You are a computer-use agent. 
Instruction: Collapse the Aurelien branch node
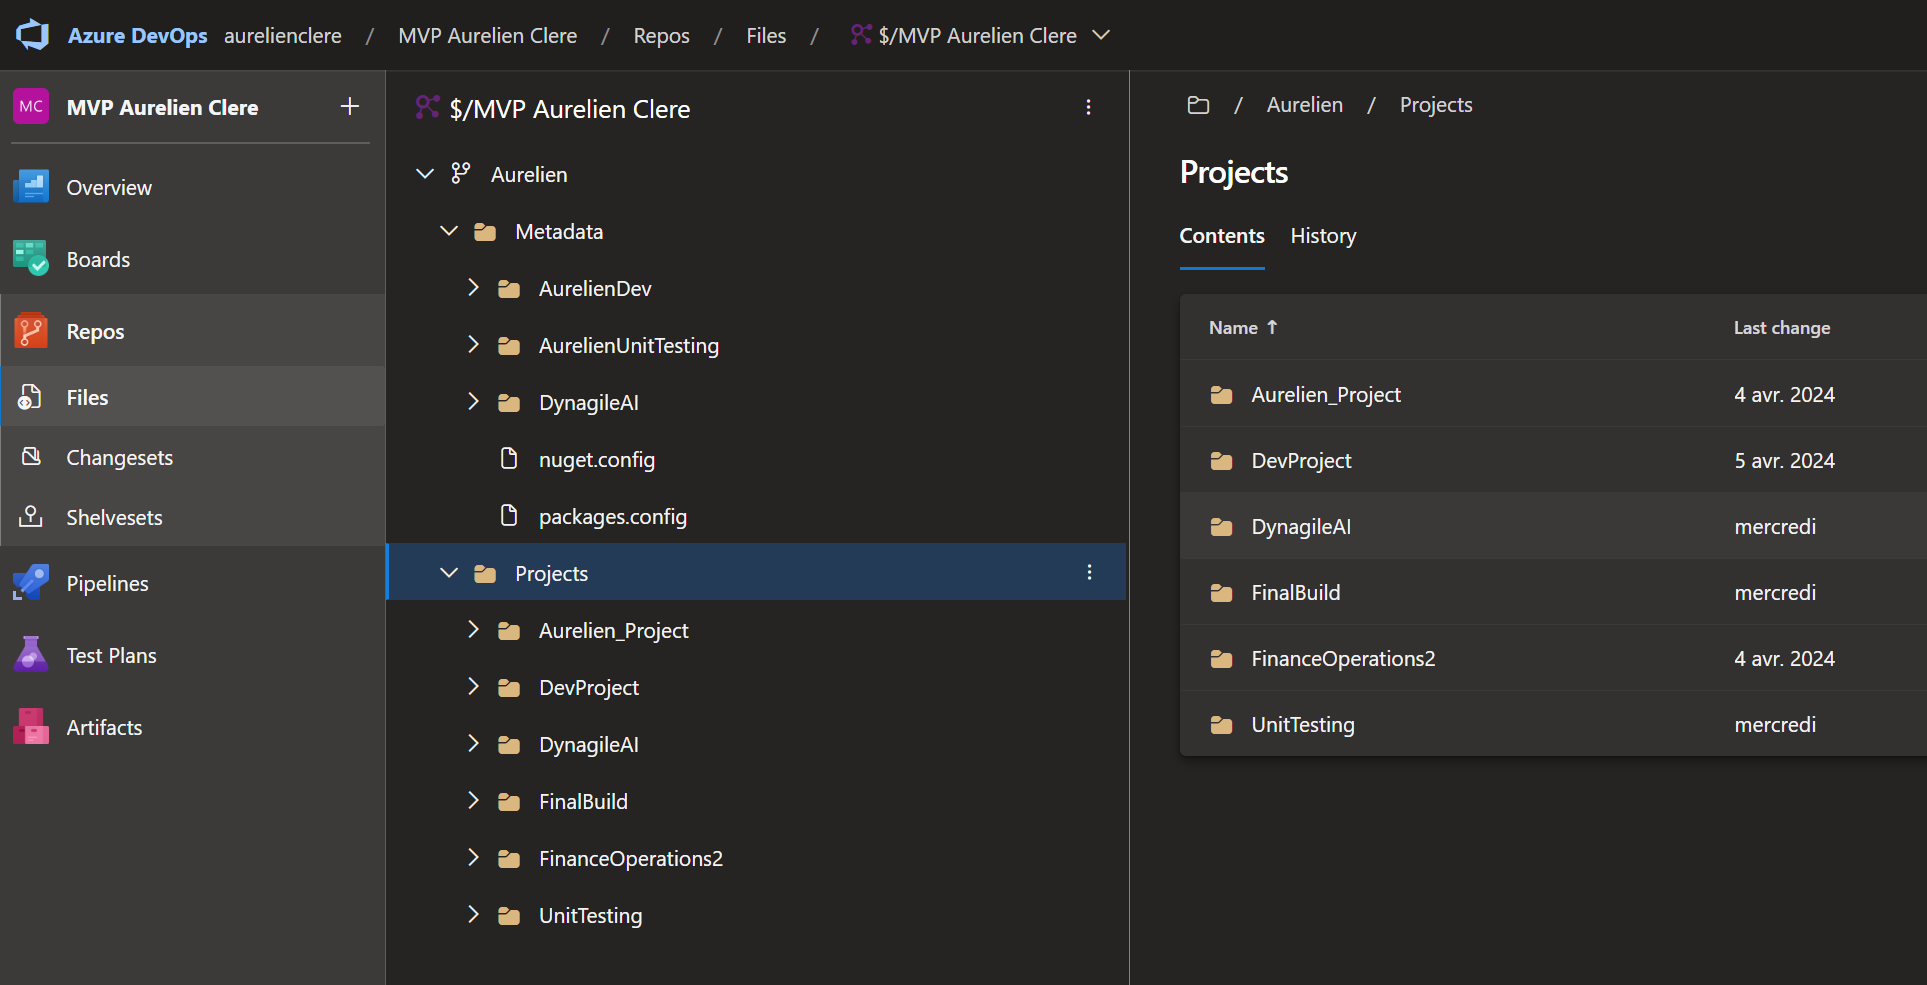[x=425, y=174]
